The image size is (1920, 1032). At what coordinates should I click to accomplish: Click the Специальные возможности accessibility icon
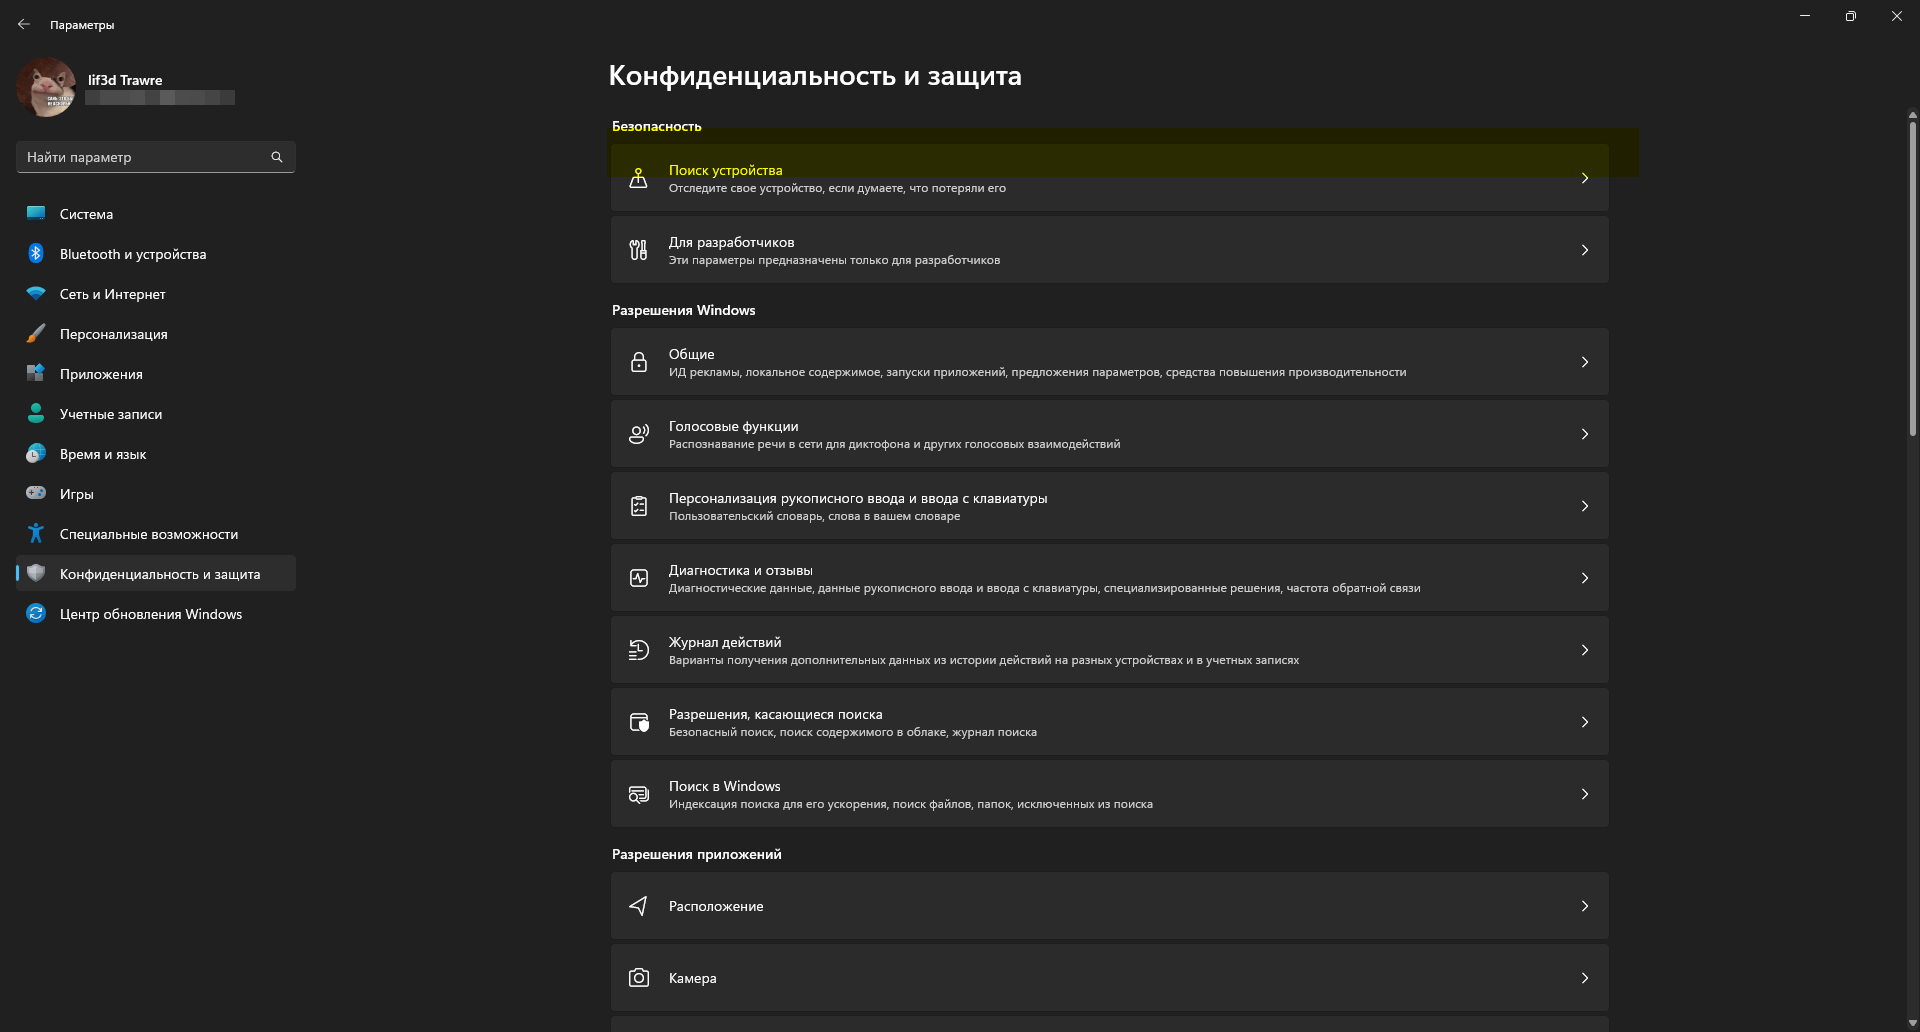click(x=36, y=533)
